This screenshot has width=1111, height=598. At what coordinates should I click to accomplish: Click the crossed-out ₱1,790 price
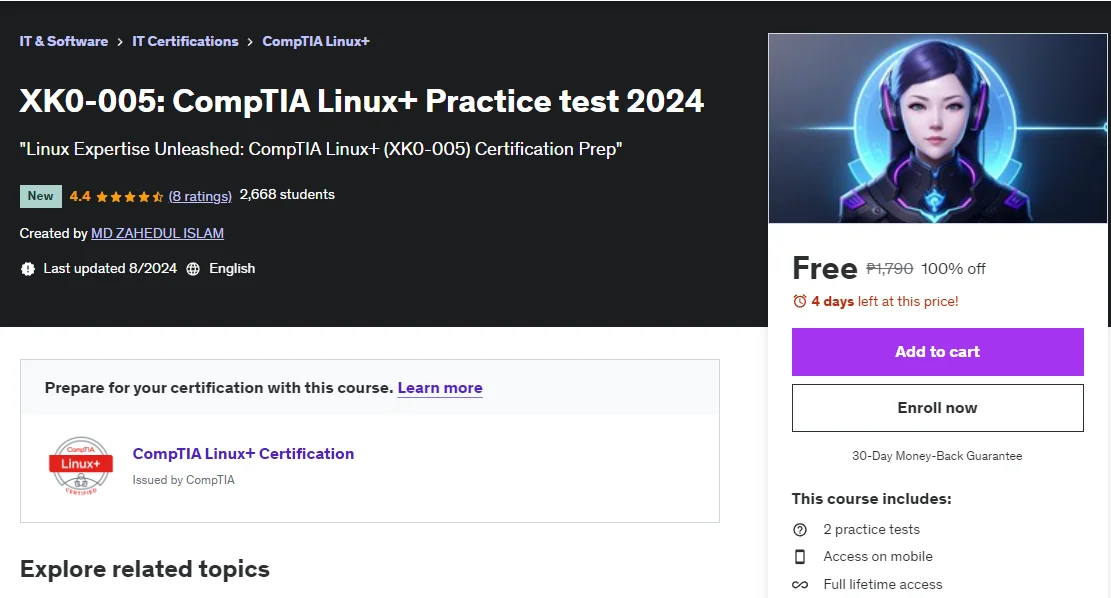tap(889, 269)
